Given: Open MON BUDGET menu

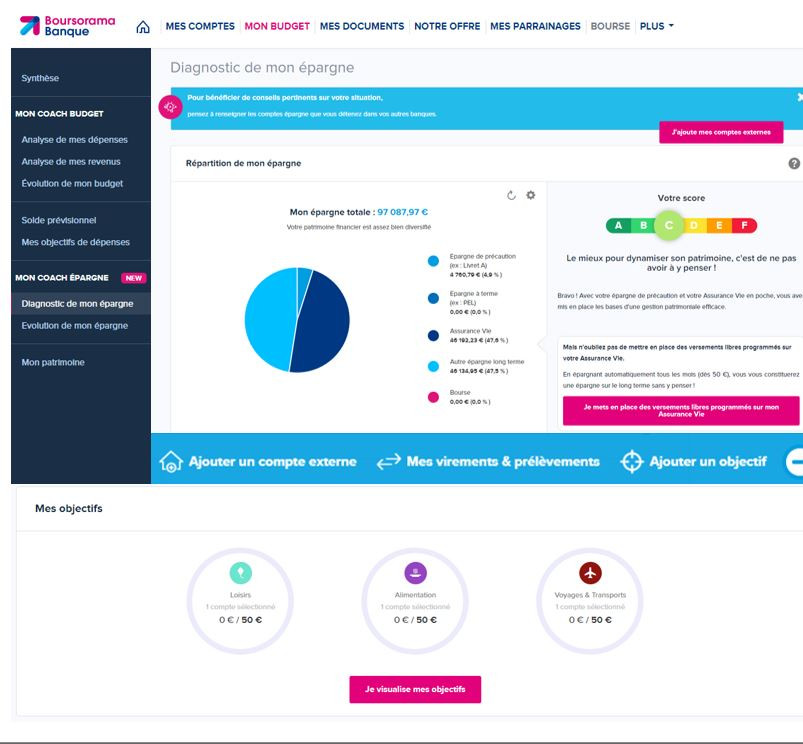Looking at the screenshot, I should pyautogui.click(x=277, y=26).
